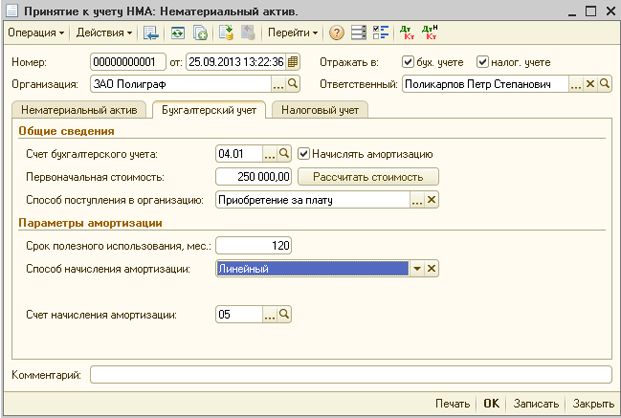Switch to Нематериальный актив tab
Image resolution: width=621 pixels, height=418 pixels.
pos(79,110)
